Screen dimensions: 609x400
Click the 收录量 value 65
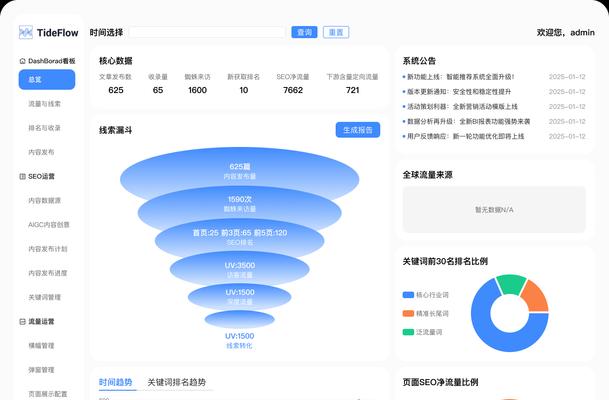[158, 90]
